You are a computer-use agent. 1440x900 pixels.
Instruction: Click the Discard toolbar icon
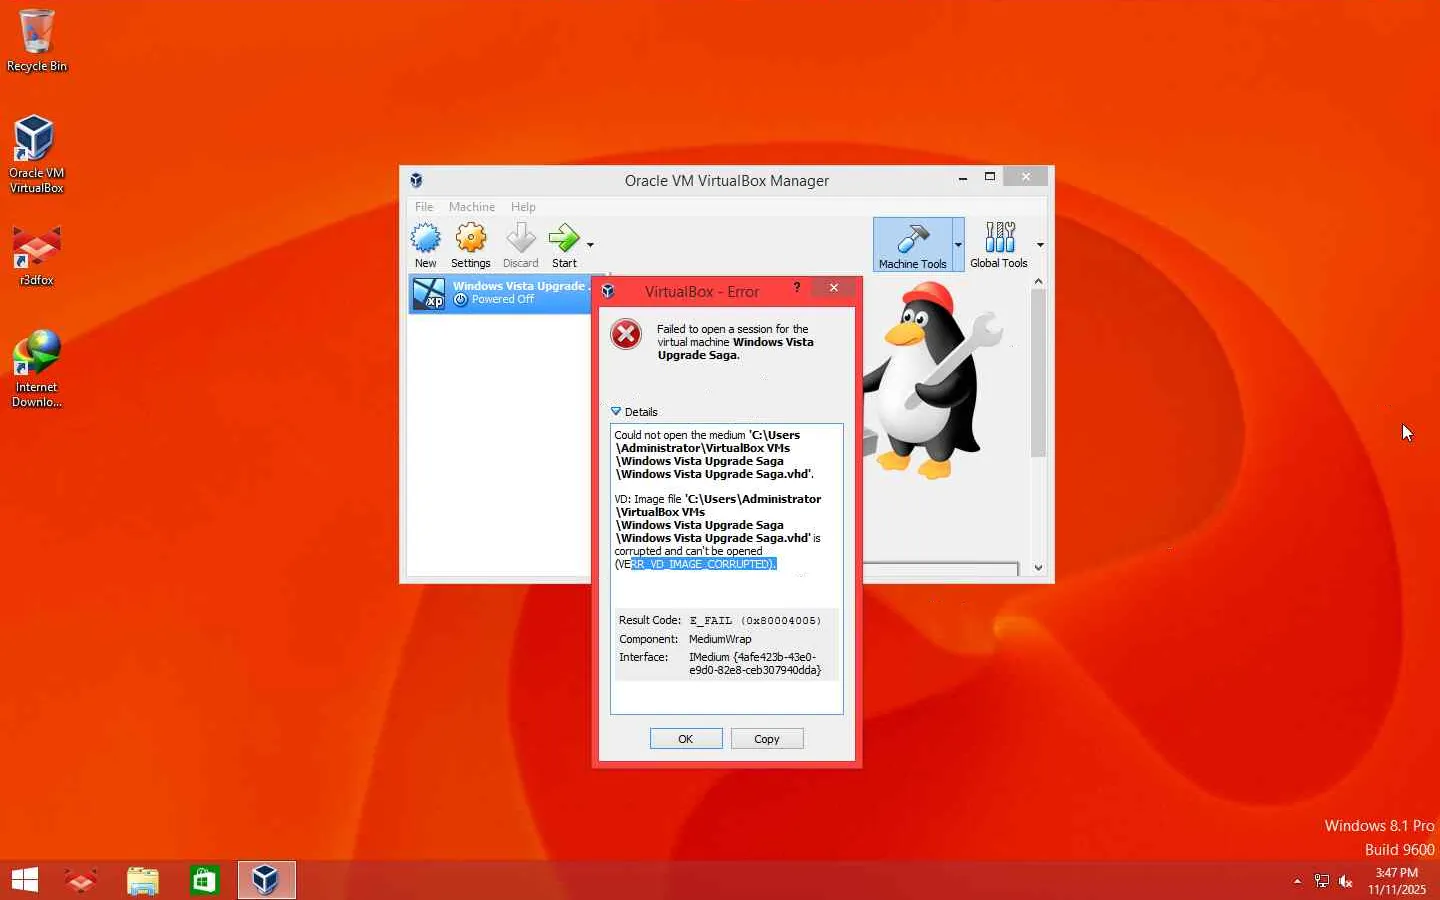[x=520, y=245]
